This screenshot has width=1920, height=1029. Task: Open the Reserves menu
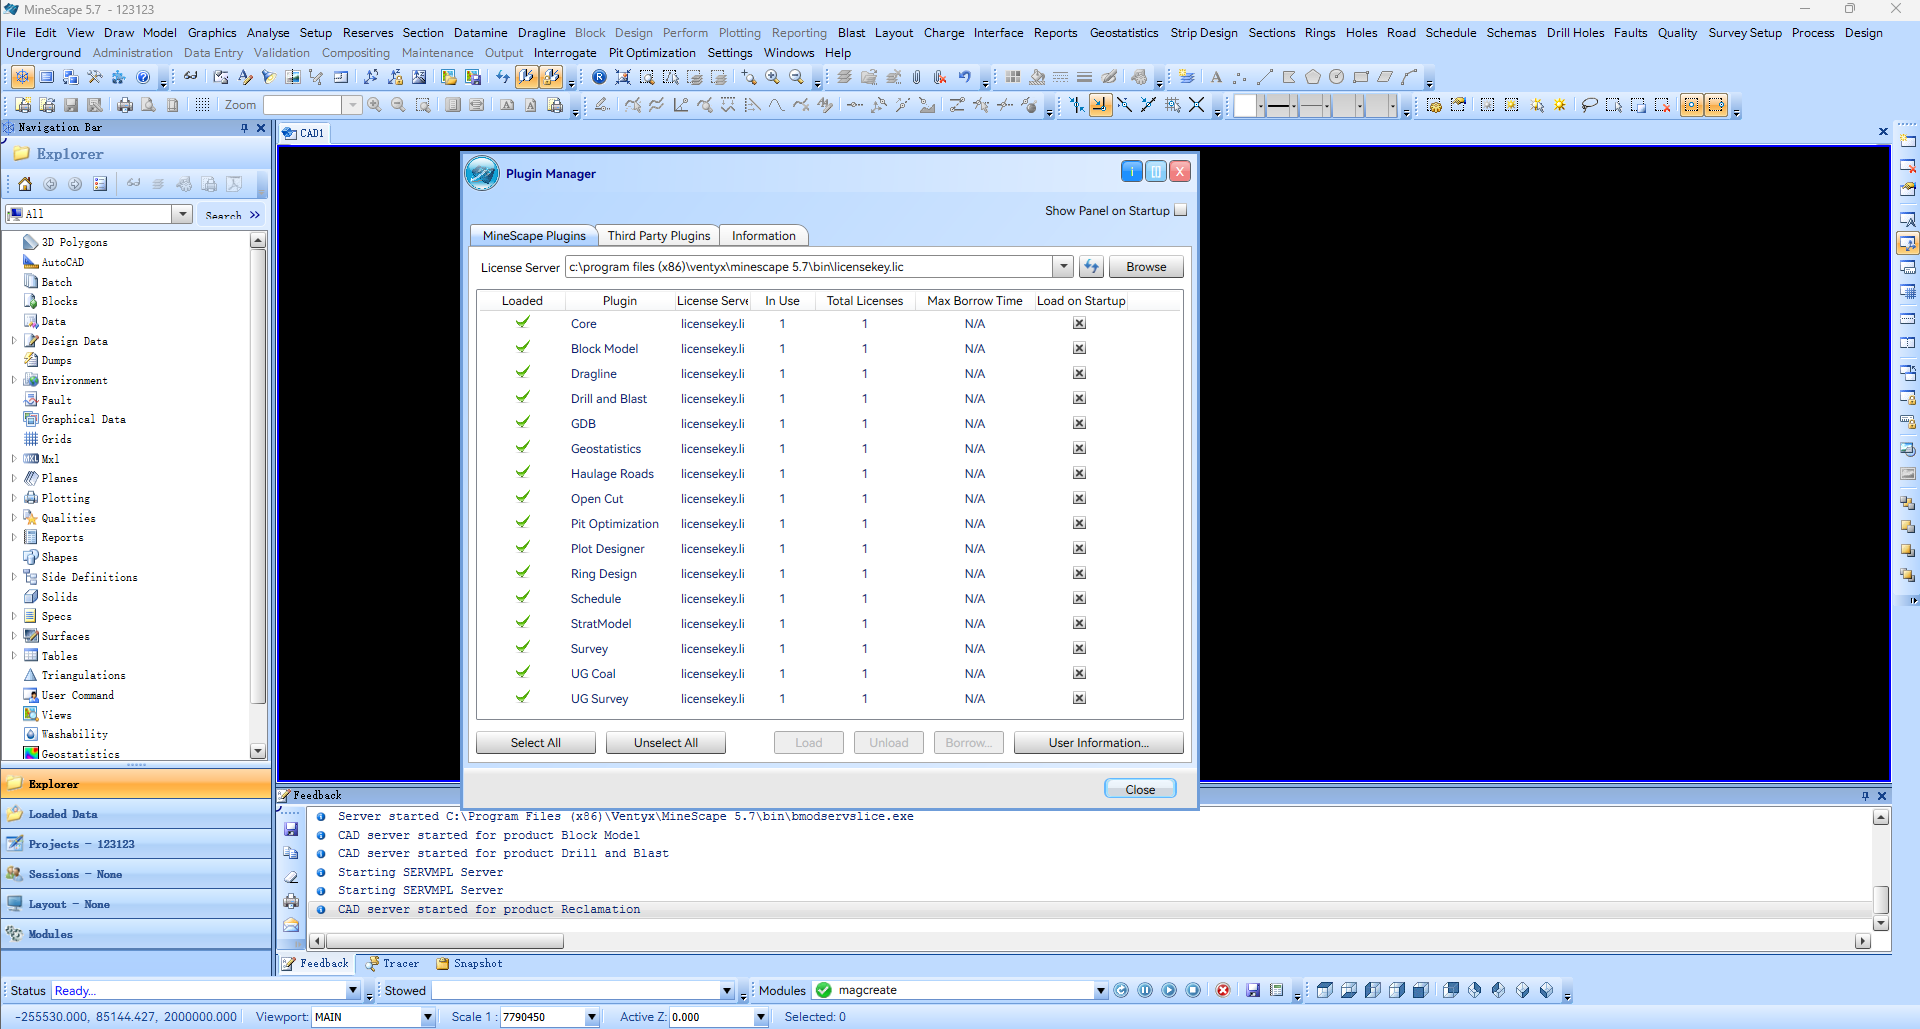click(x=367, y=33)
